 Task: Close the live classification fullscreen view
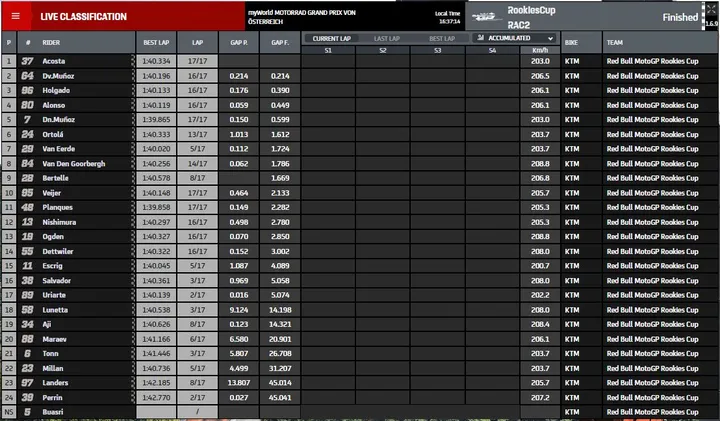pyautogui.click(x=711, y=9)
